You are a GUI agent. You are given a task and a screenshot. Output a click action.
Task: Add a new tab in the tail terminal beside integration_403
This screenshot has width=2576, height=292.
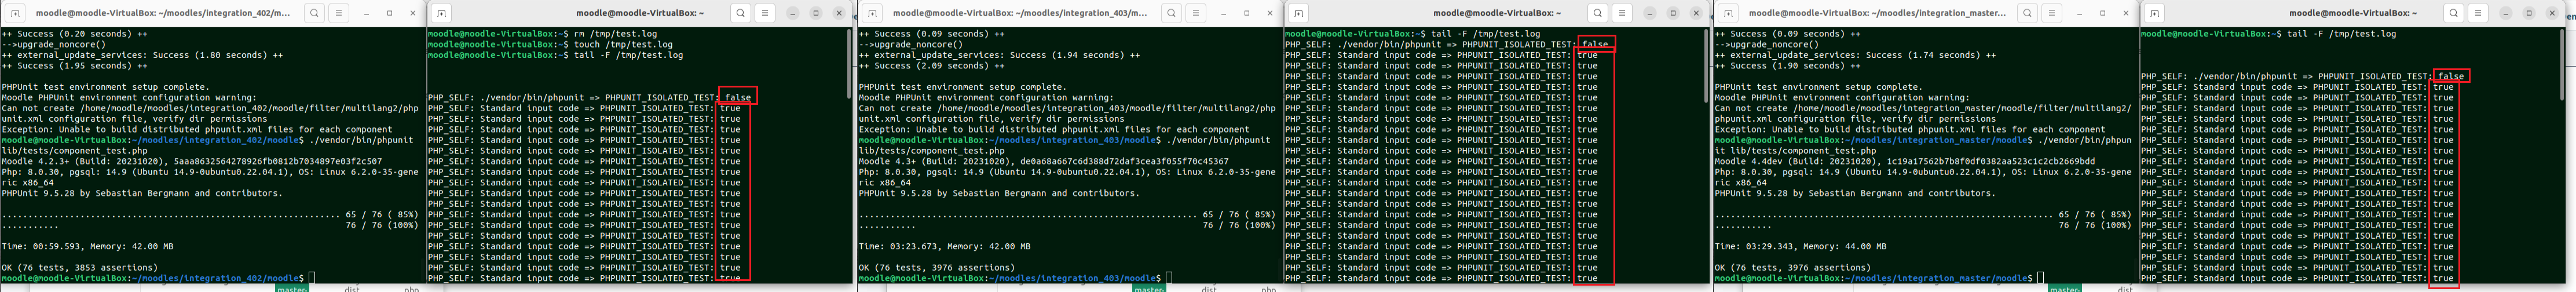1298,13
